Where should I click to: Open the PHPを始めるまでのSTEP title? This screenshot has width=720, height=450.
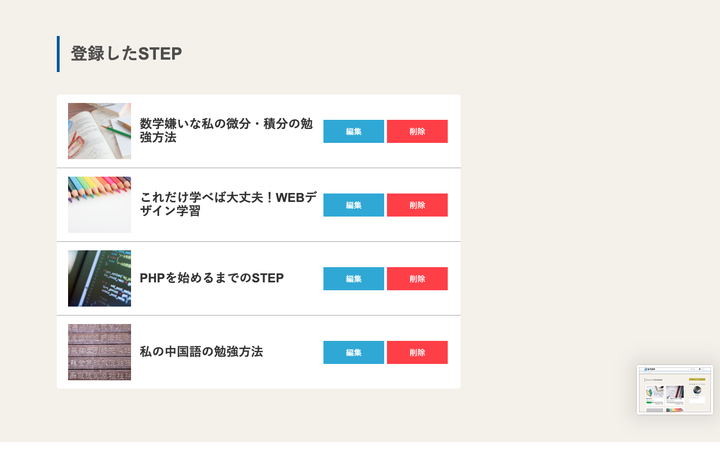click(212, 278)
